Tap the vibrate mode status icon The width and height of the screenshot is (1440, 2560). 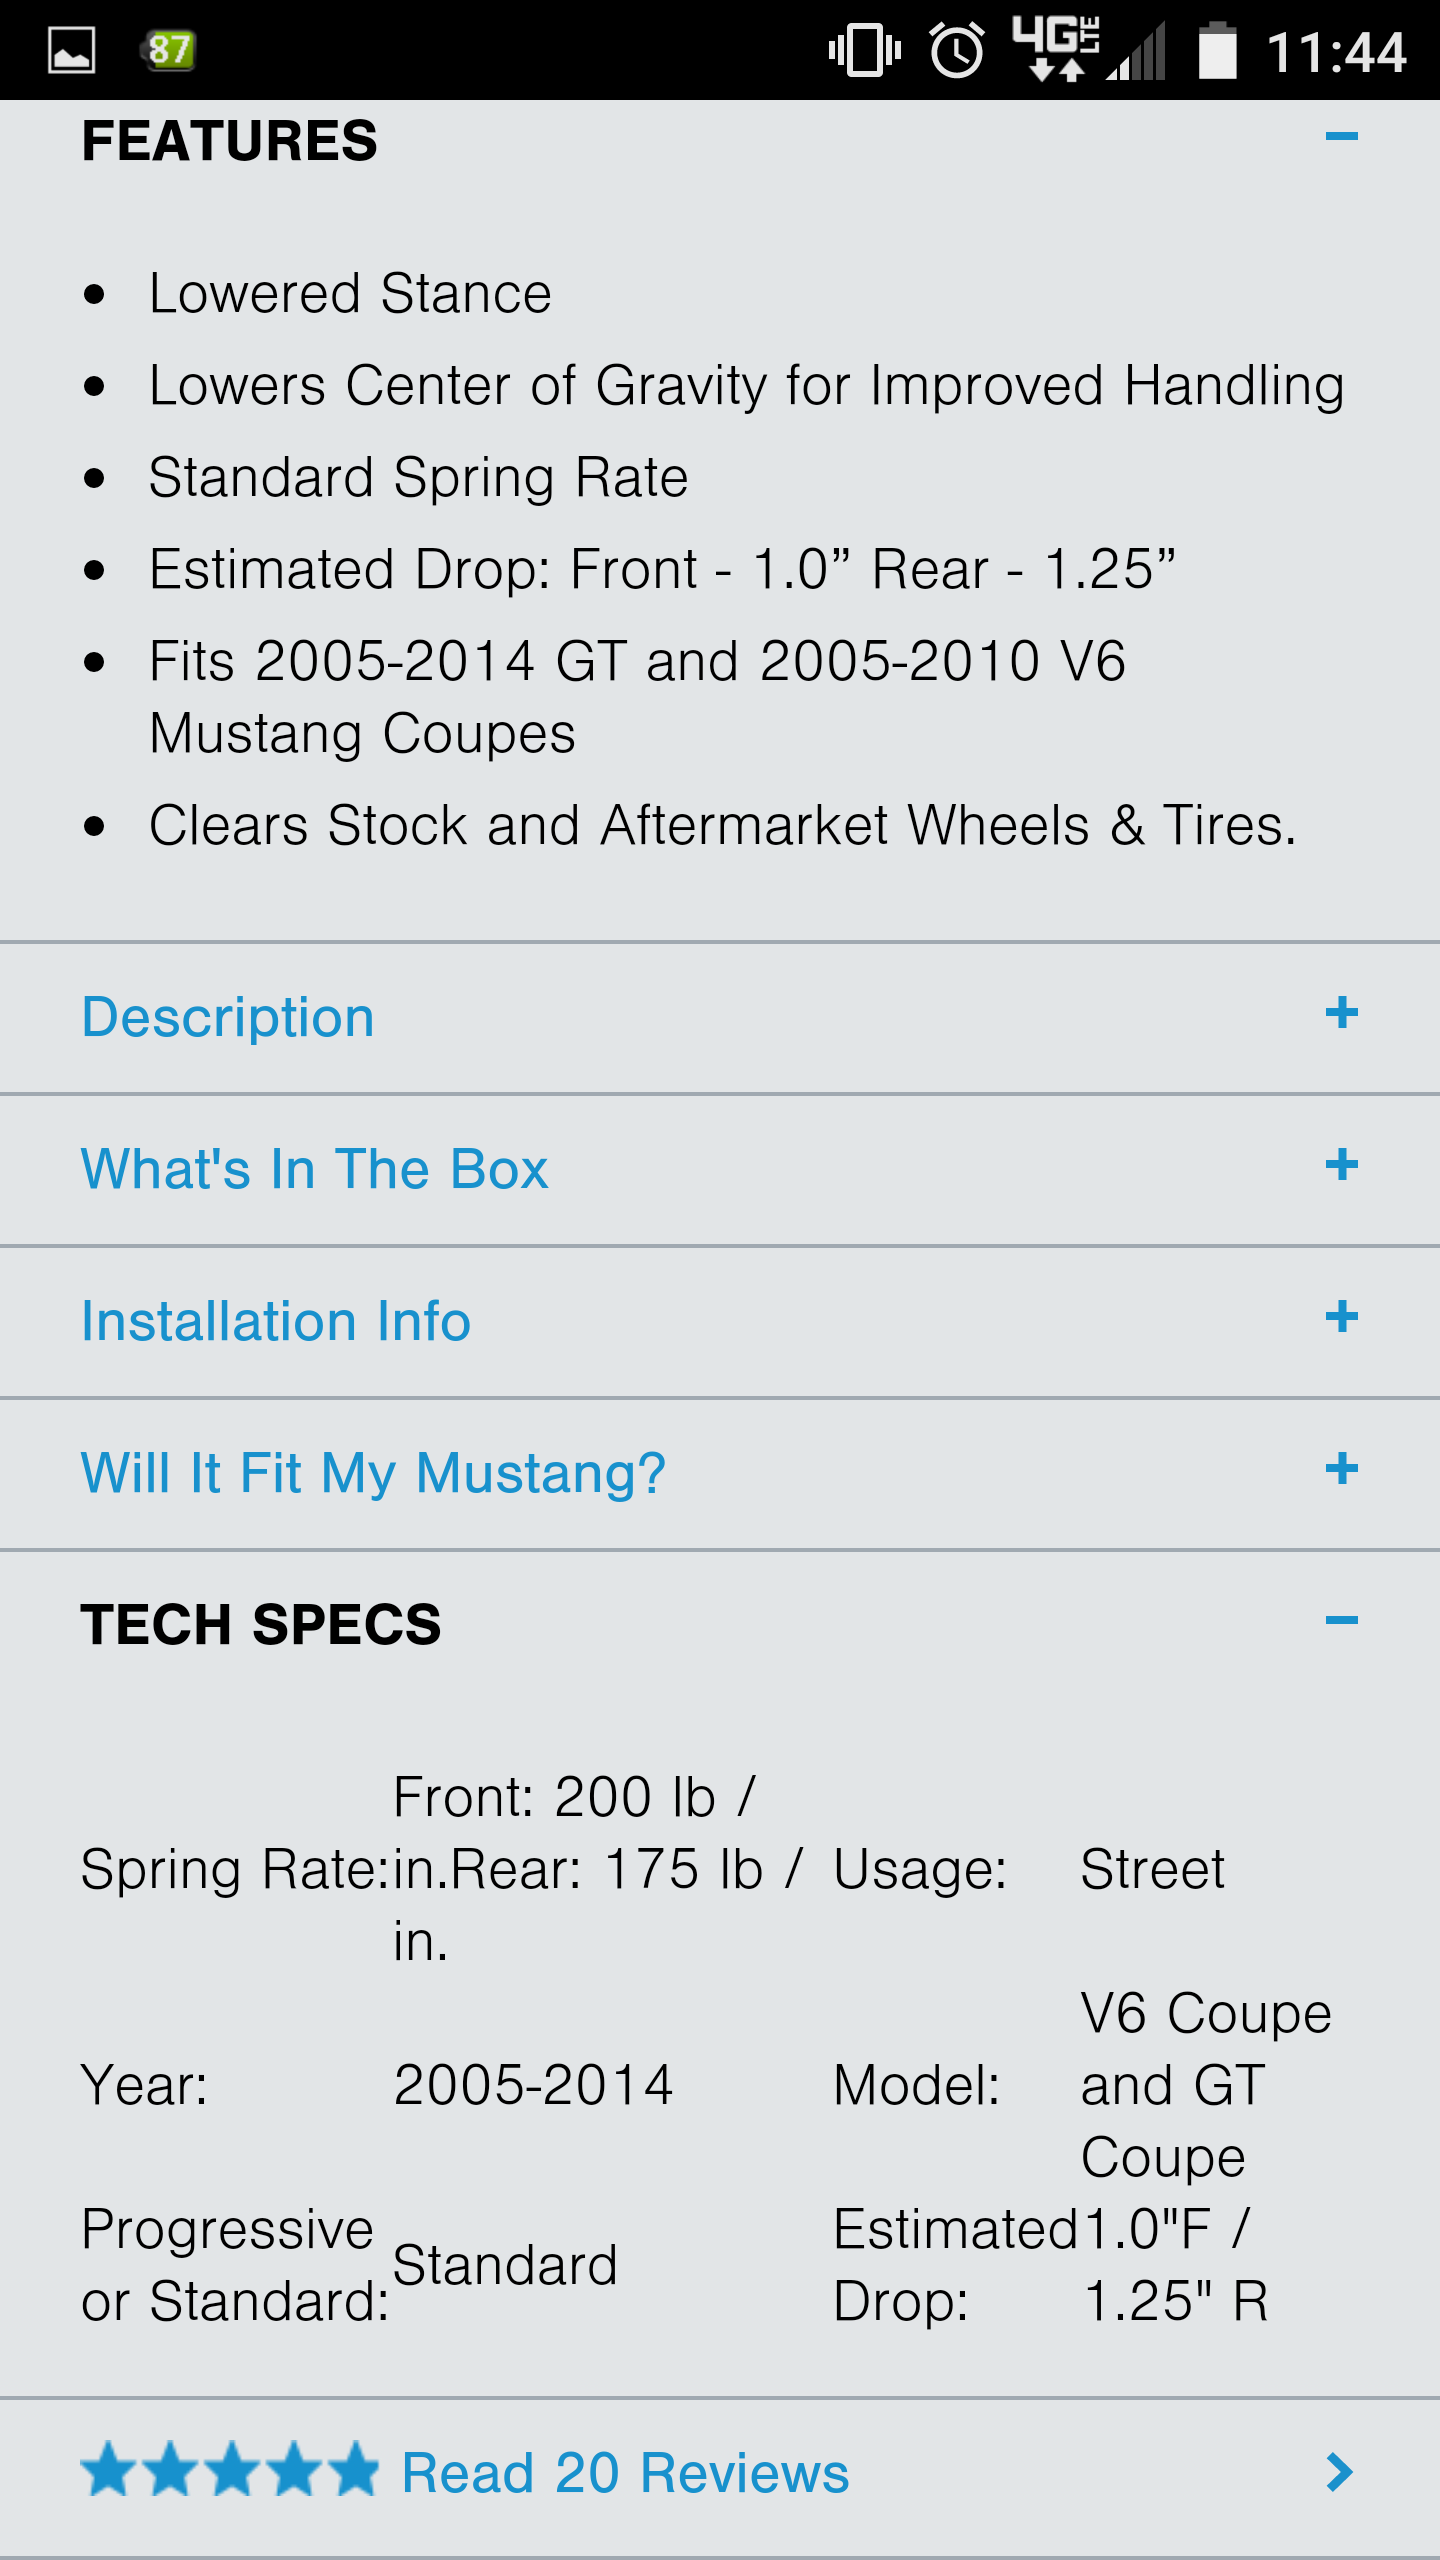pos(865,50)
